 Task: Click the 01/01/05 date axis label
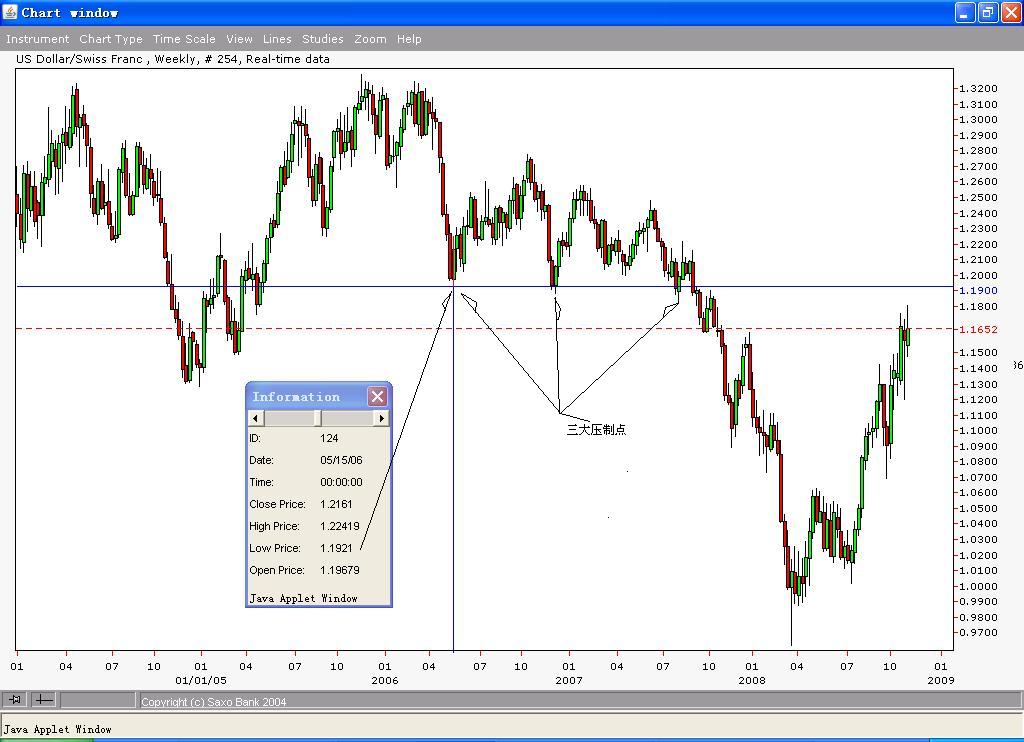pos(200,680)
